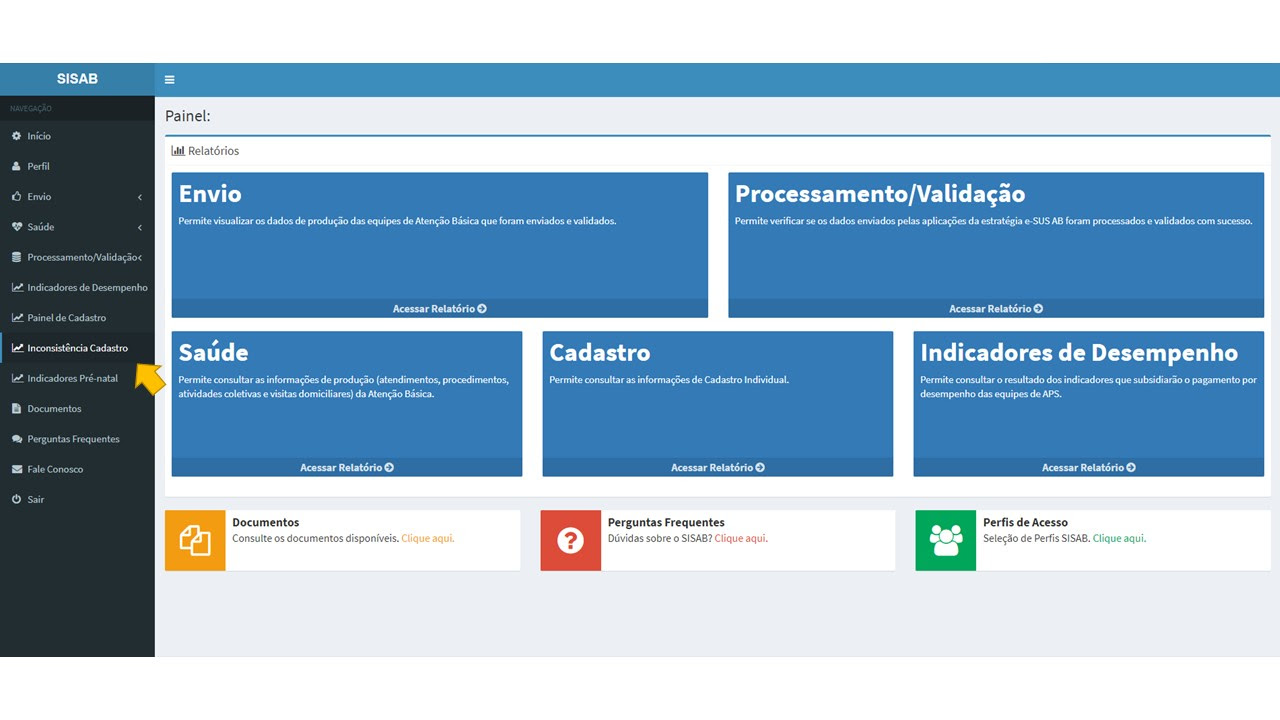Open Inconsistência Cadastro from the sidebar
Viewport: 1280px width, 720px height.
77,348
